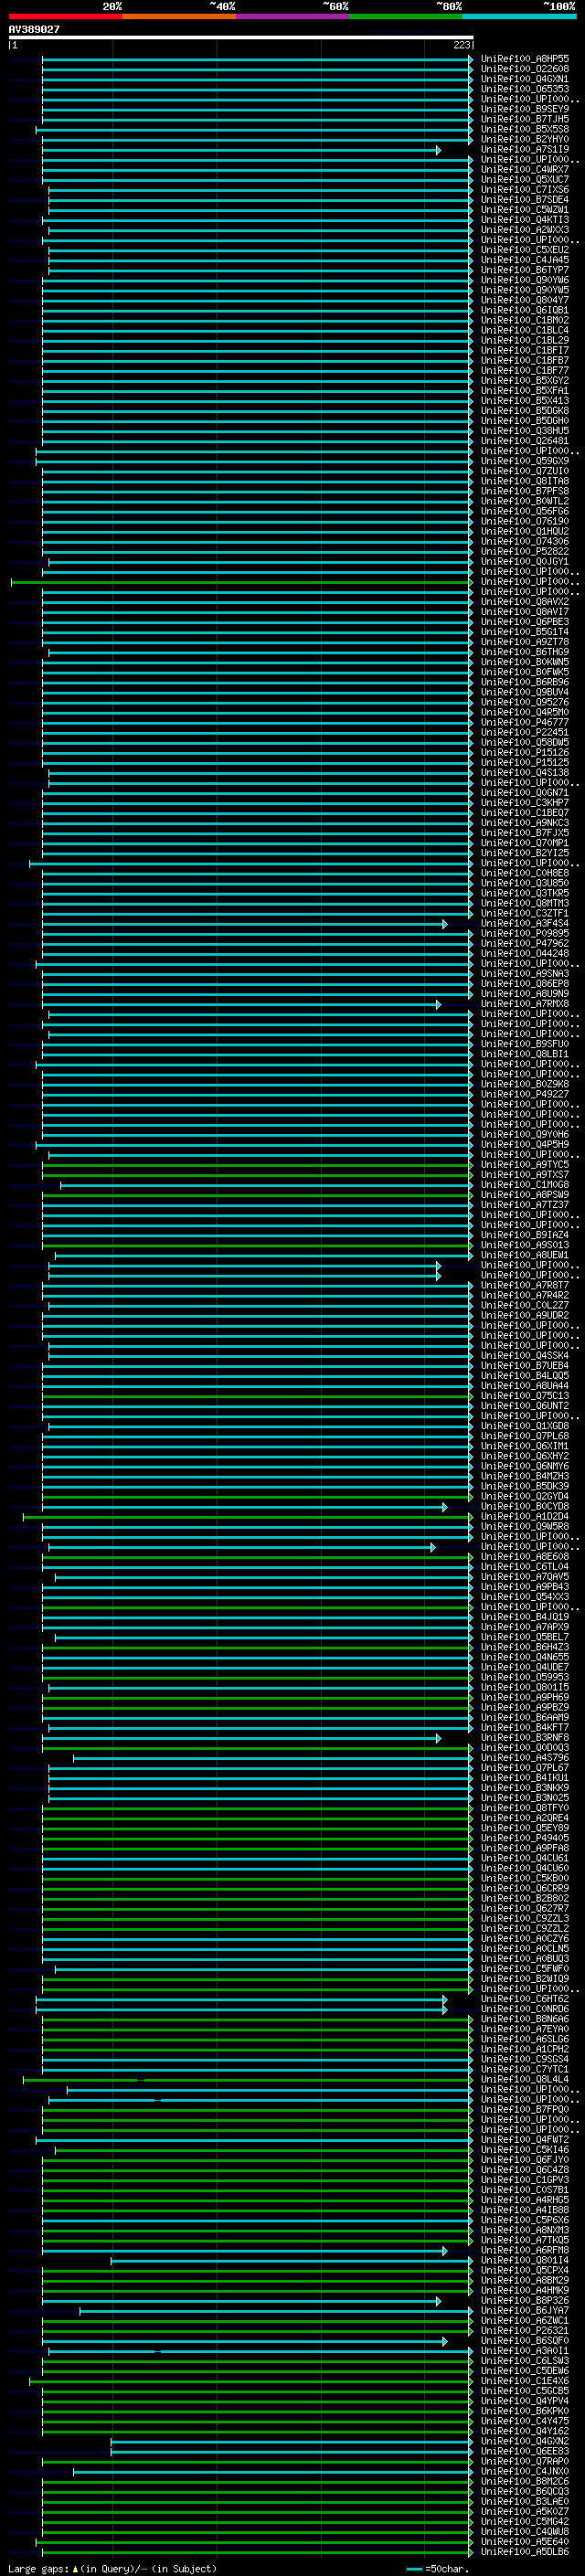Select the UniRef100_B5DK39 label

coord(525,1486)
